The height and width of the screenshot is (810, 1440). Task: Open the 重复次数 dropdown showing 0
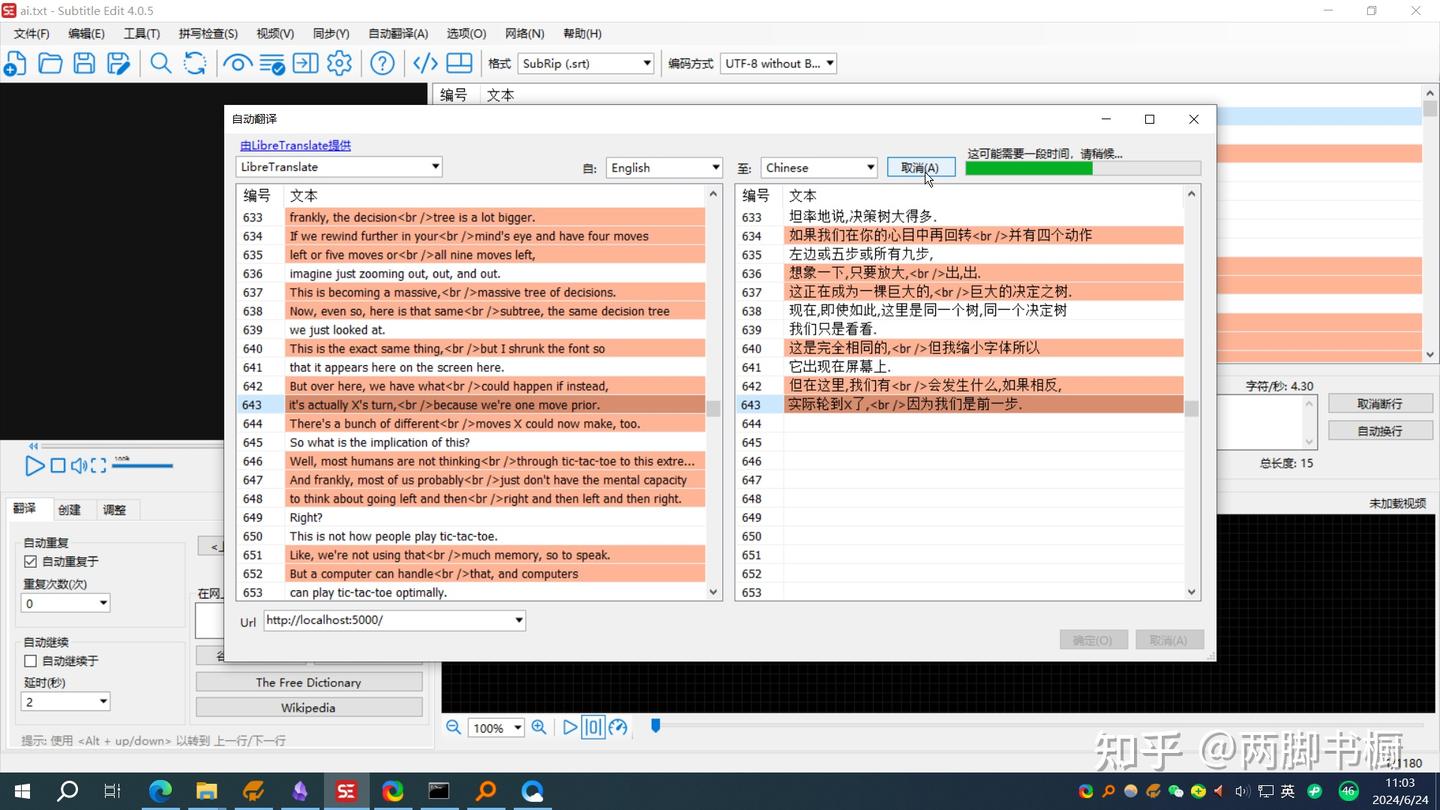(65, 603)
